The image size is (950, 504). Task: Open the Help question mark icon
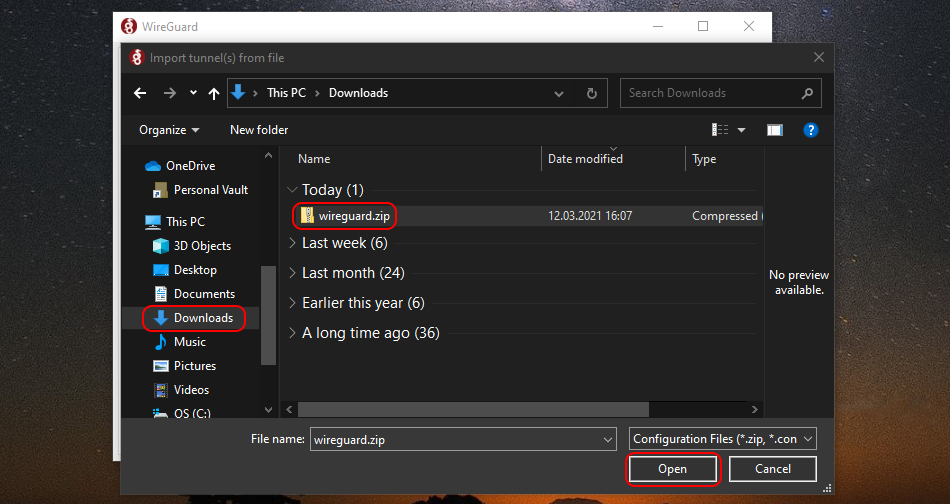pyautogui.click(x=811, y=130)
